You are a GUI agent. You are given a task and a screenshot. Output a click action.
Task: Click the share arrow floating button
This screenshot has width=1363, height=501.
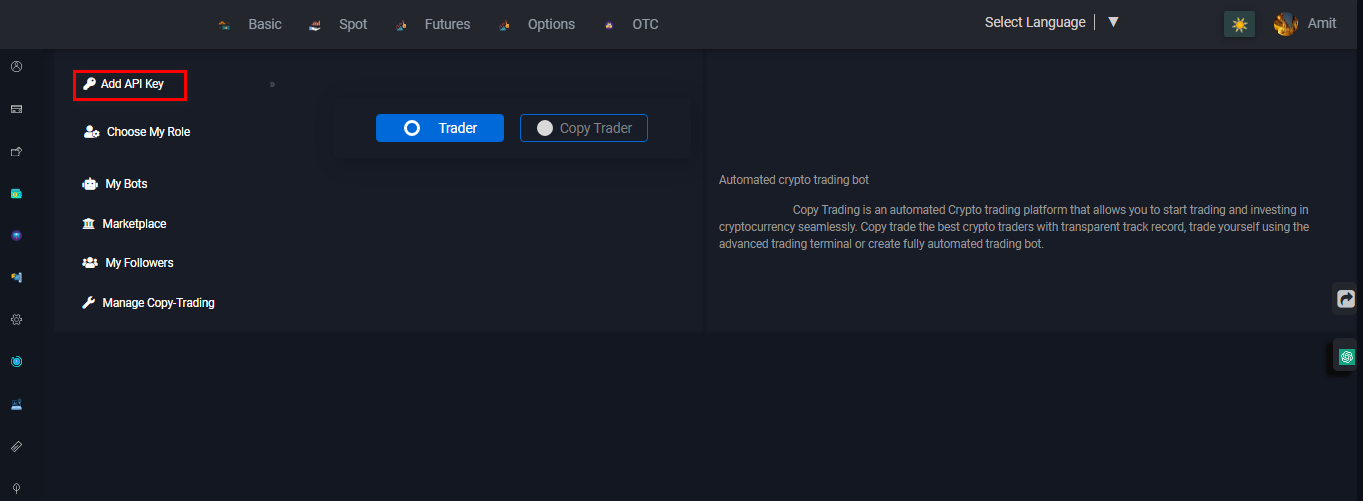[1346, 298]
